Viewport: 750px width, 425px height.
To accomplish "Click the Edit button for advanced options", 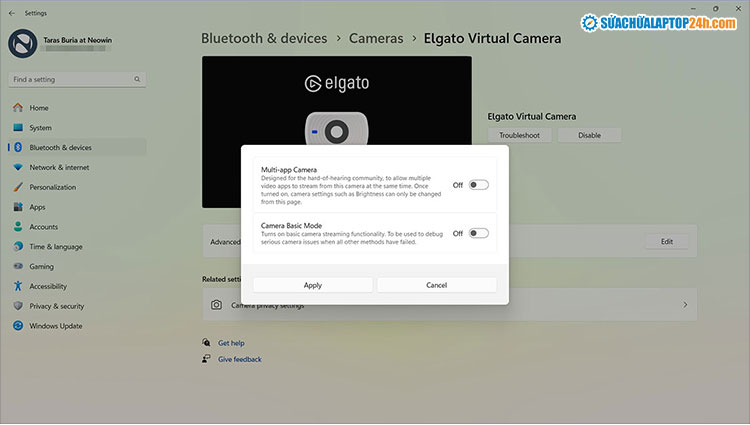I will click(667, 241).
